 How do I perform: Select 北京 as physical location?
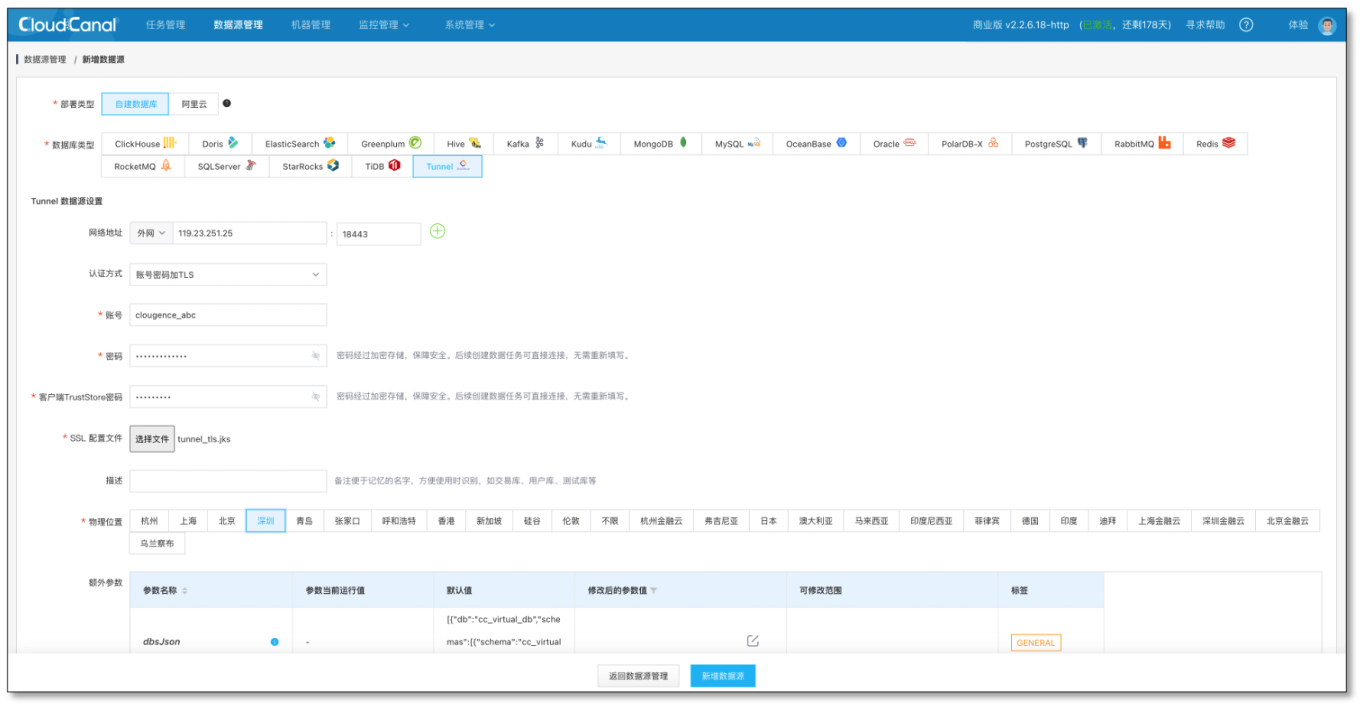coord(227,521)
